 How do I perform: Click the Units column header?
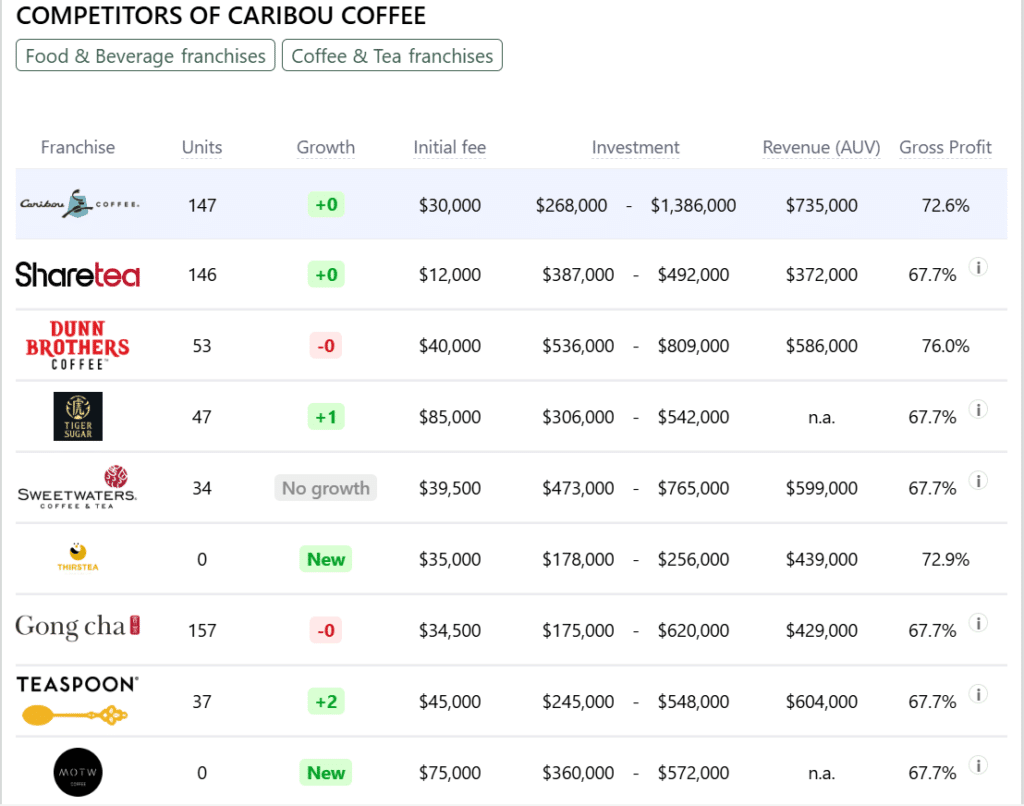[202, 148]
